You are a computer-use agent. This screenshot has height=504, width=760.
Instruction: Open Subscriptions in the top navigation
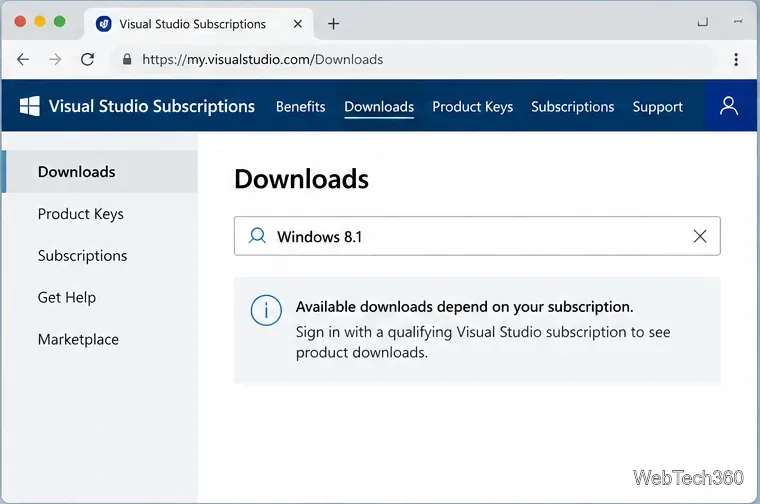tap(572, 107)
